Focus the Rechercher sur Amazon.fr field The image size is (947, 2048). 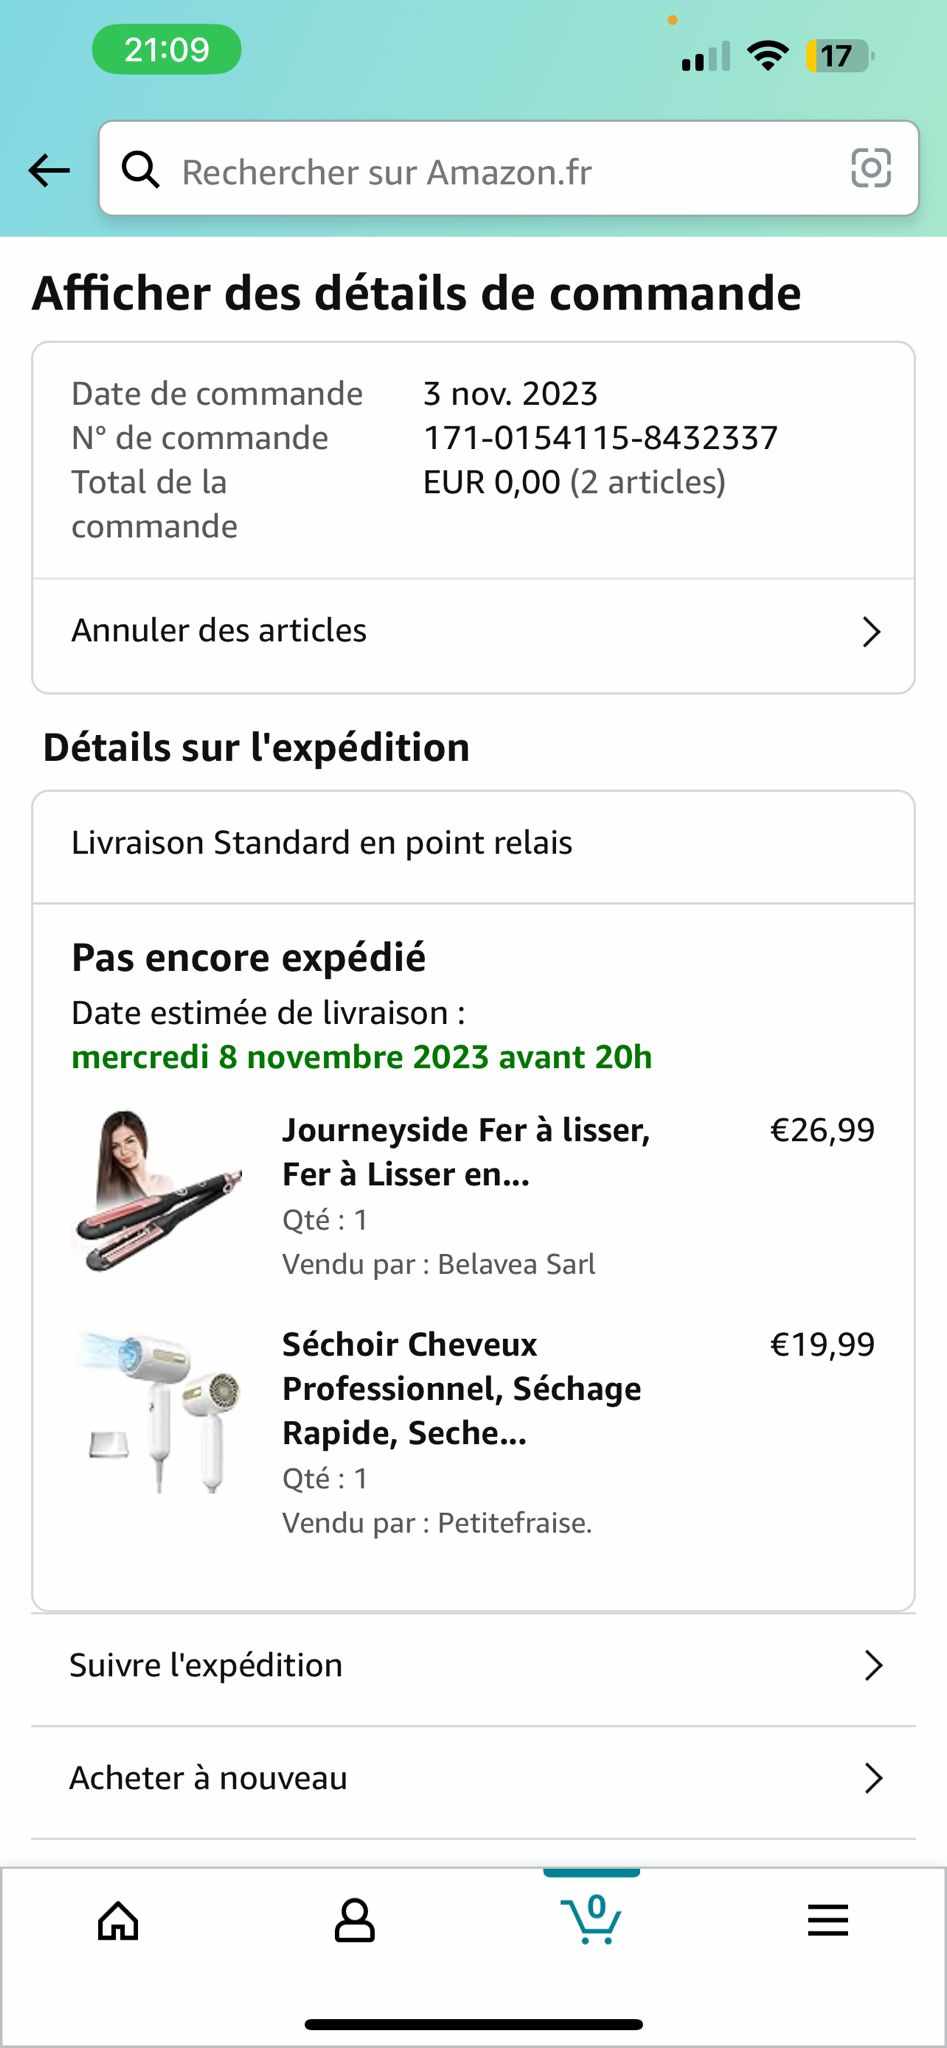[x=500, y=172]
